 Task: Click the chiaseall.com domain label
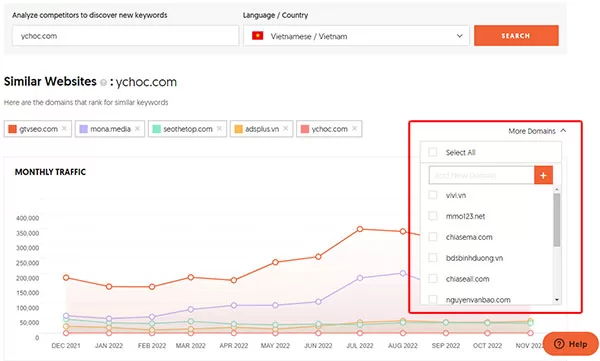point(467,279)
